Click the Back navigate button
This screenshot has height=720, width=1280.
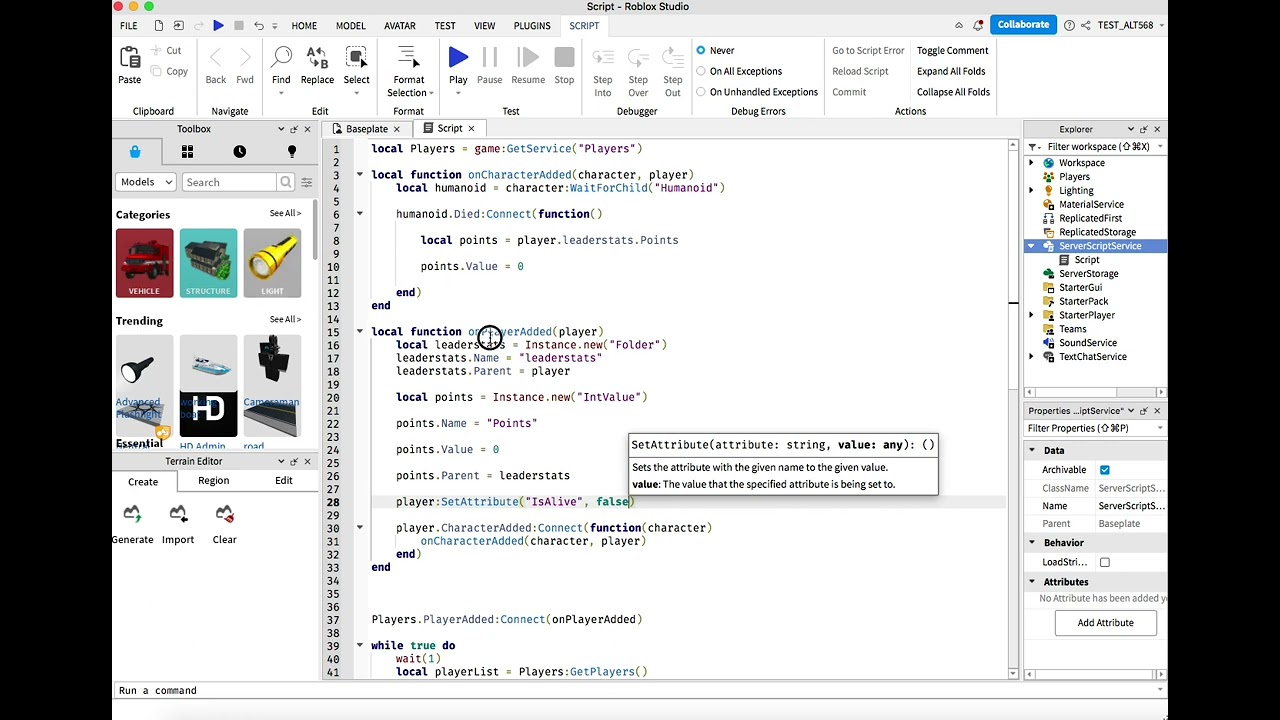[x=216, y=66]
